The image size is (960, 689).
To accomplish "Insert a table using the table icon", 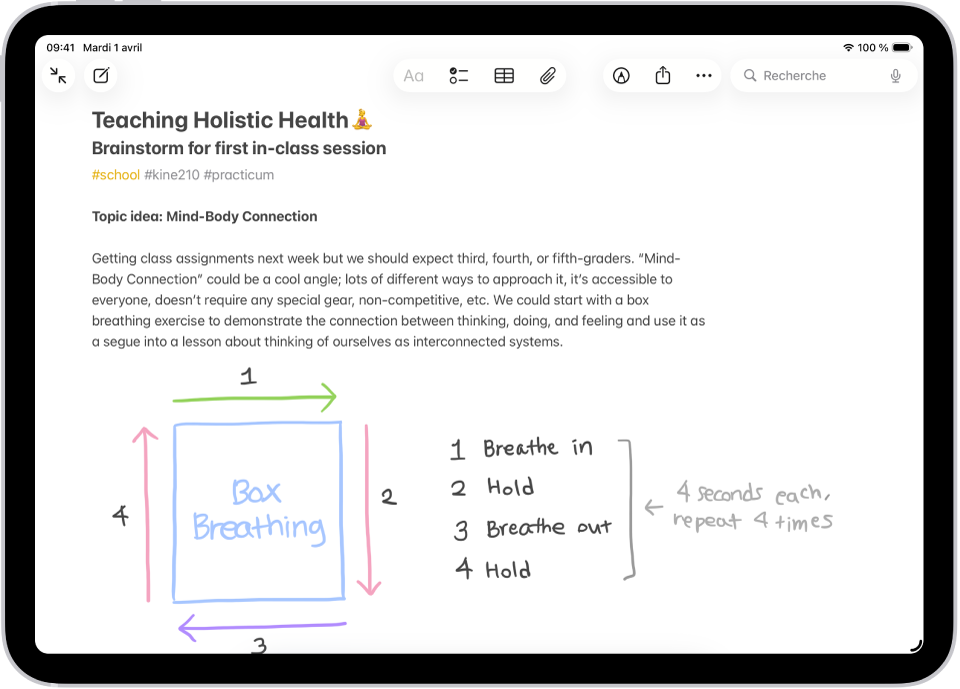I will (x=503, y=75).
